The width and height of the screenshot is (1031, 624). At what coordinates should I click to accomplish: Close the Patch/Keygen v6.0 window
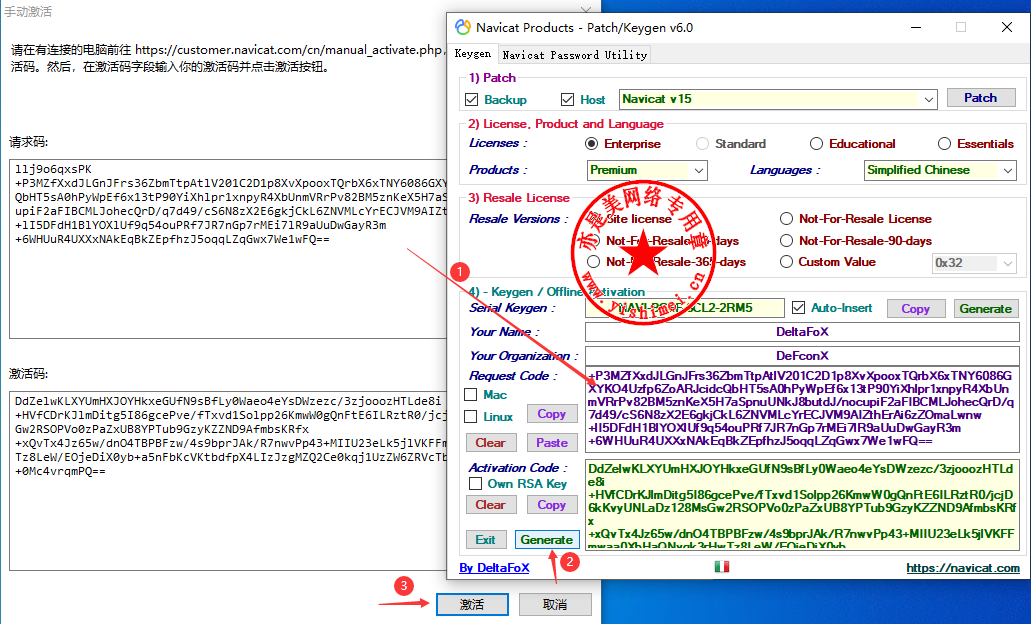click(1007, 27)
